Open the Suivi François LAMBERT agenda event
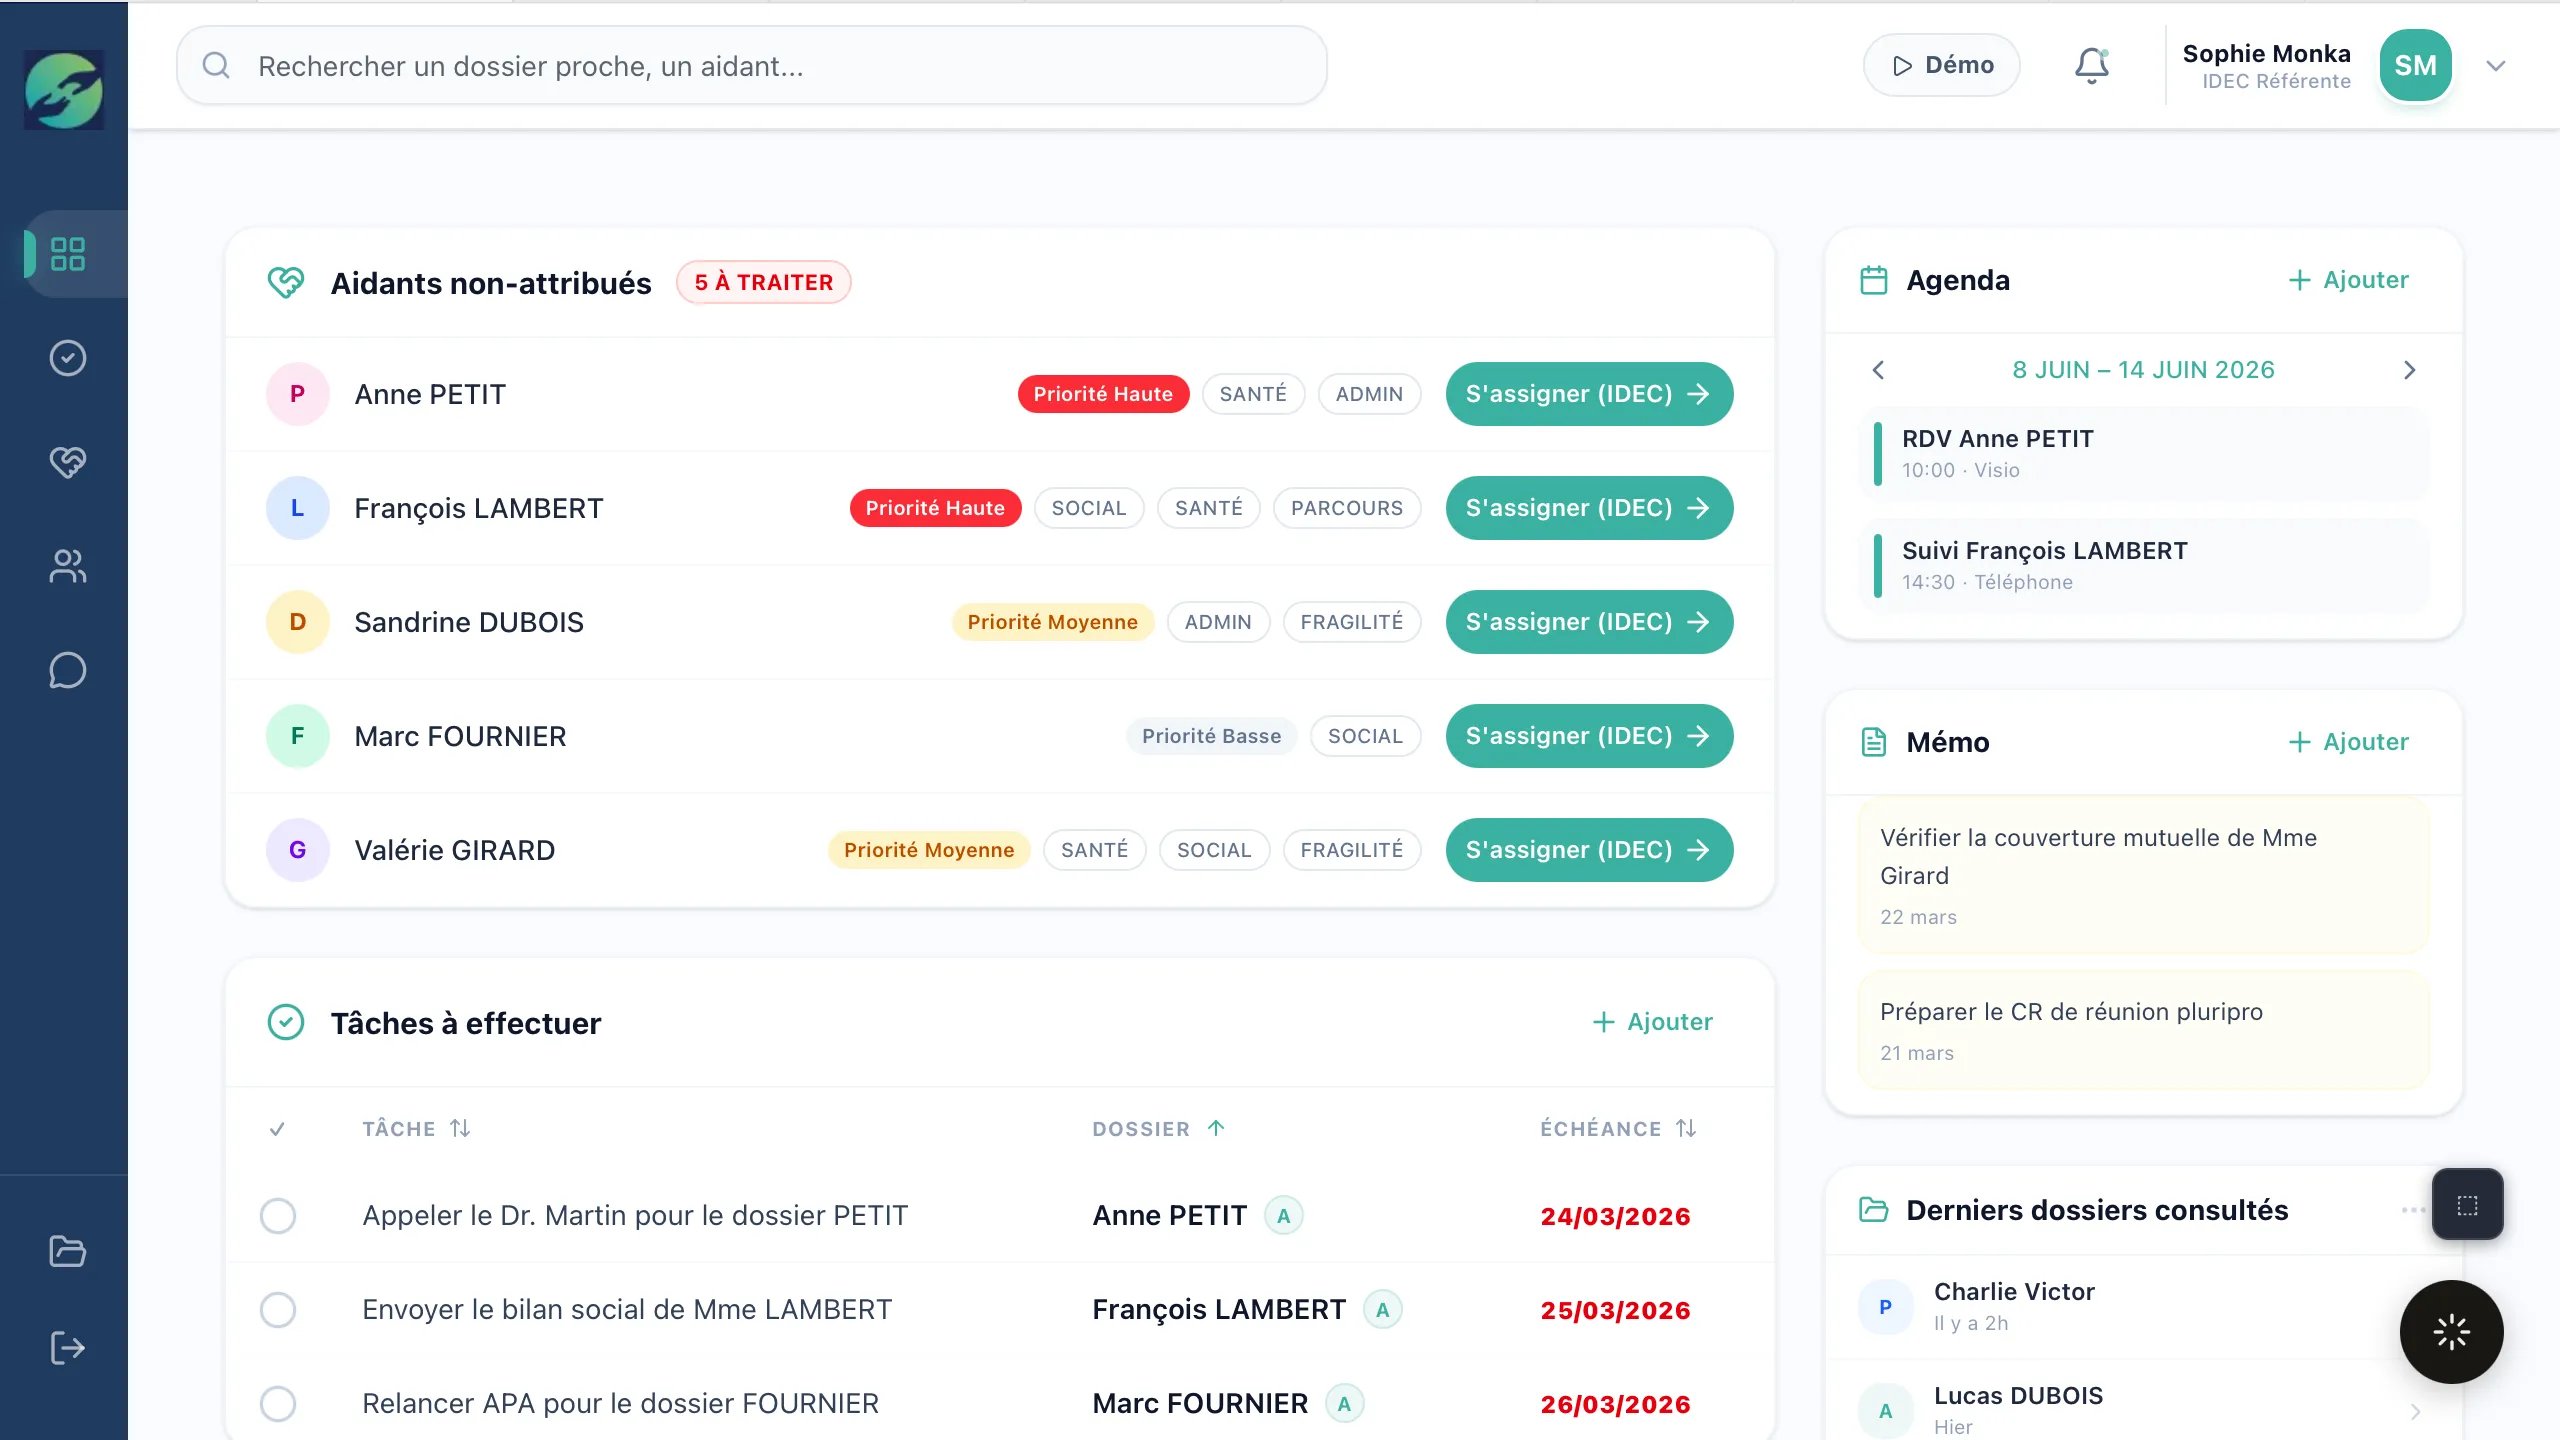The image size is (2560, 1440). pyautogui.click(x=2143, y=566)
